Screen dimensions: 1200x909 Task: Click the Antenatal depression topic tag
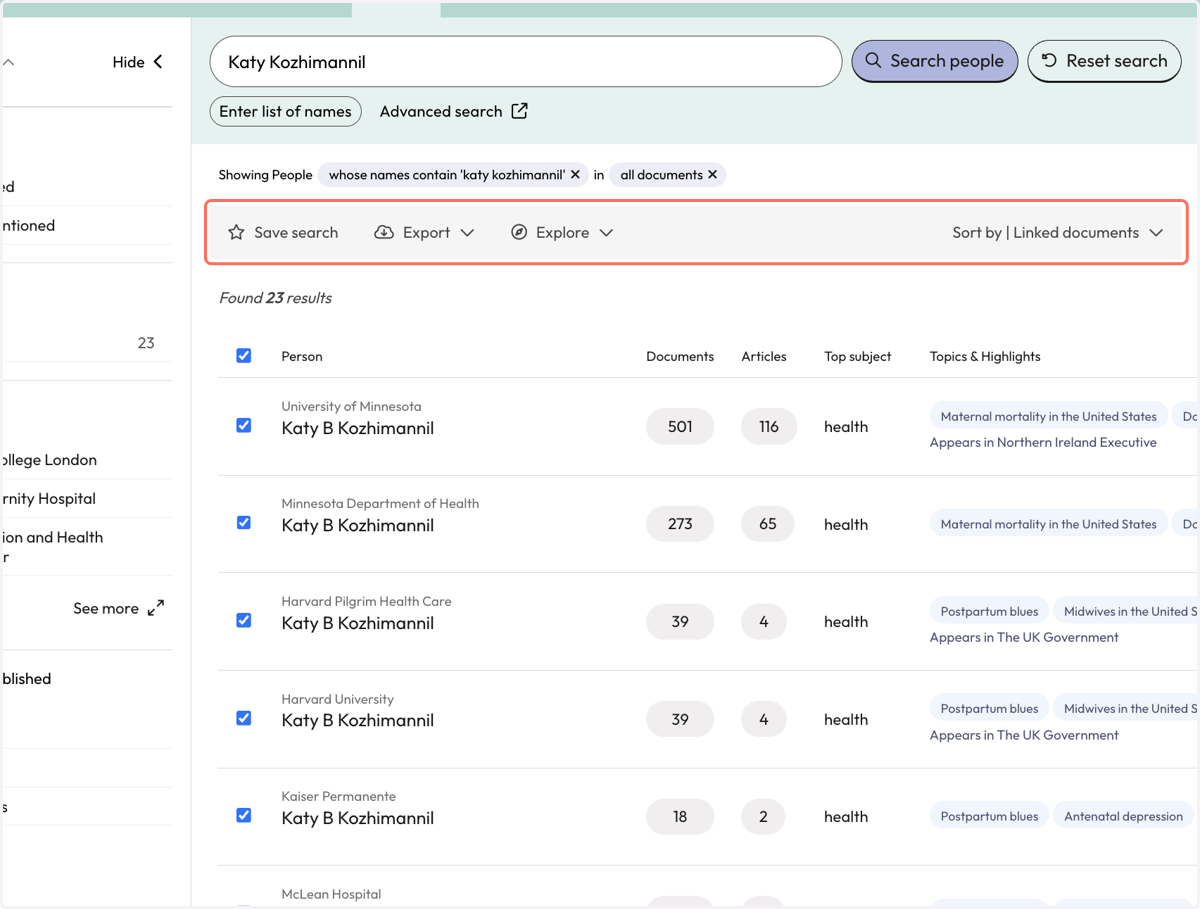[1124, 816]
